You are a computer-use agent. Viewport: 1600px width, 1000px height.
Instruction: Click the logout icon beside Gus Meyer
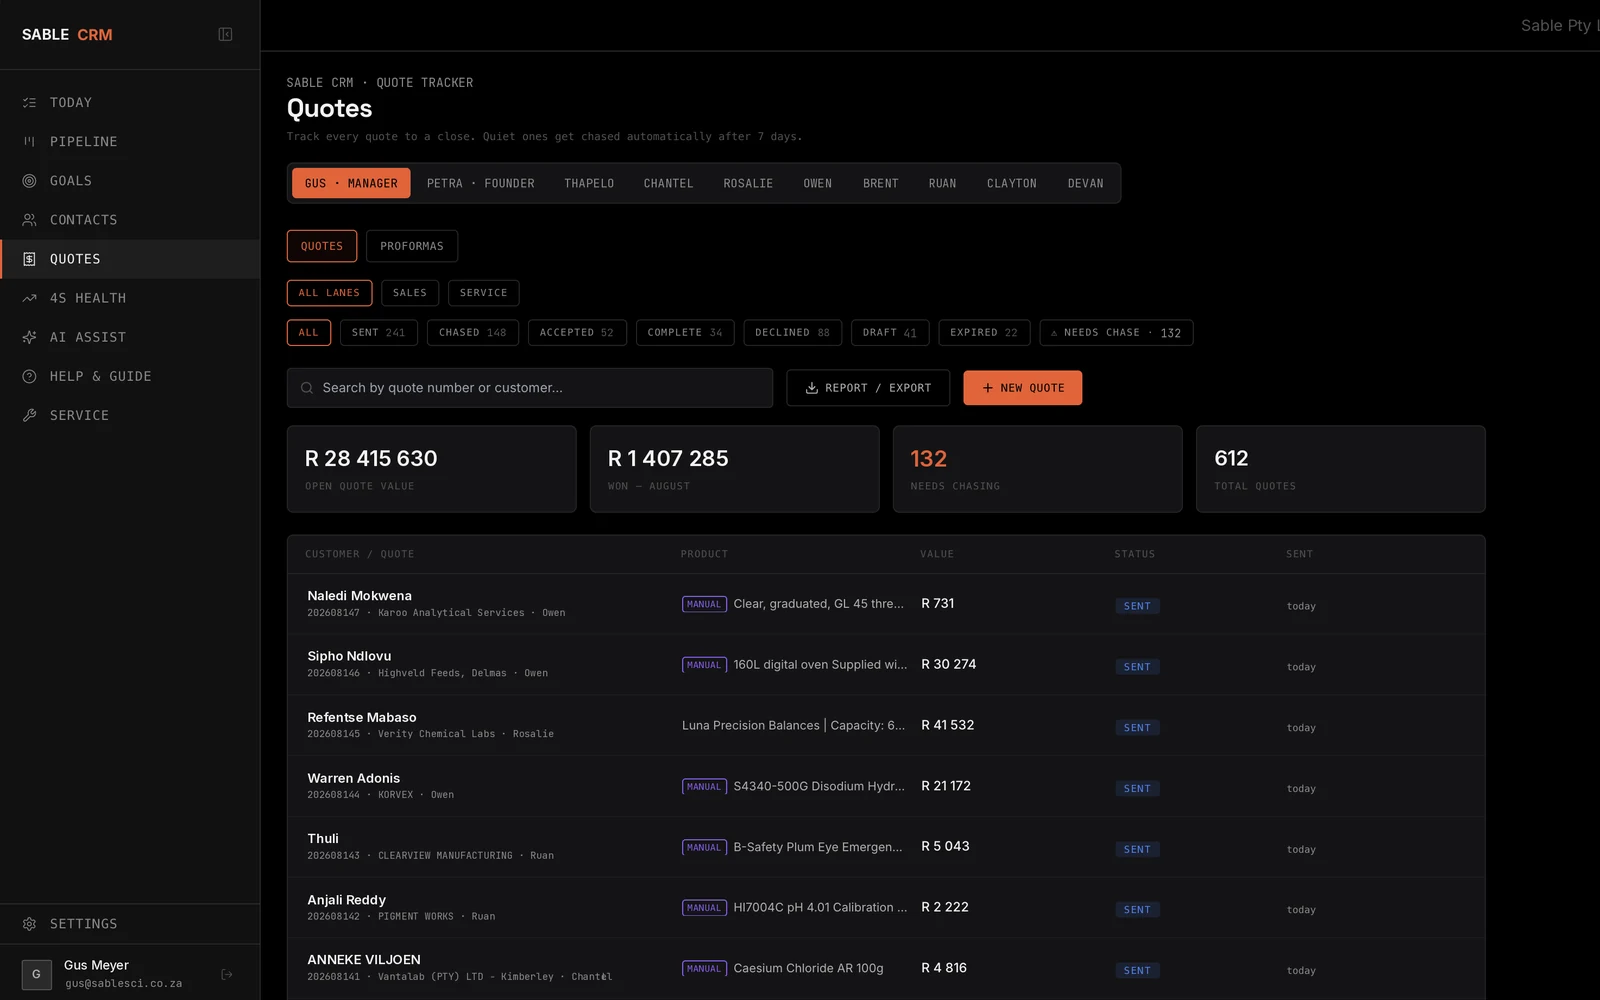tap(227, 974)
